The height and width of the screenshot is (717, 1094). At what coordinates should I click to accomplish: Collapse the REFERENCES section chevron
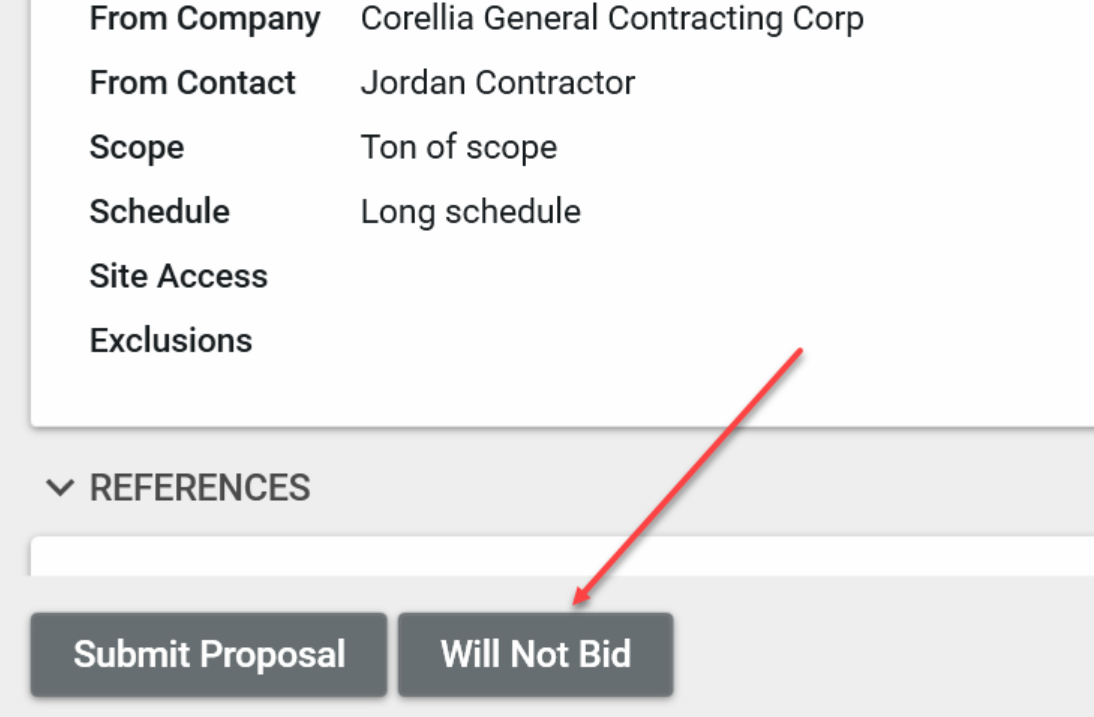pos(60,488)
